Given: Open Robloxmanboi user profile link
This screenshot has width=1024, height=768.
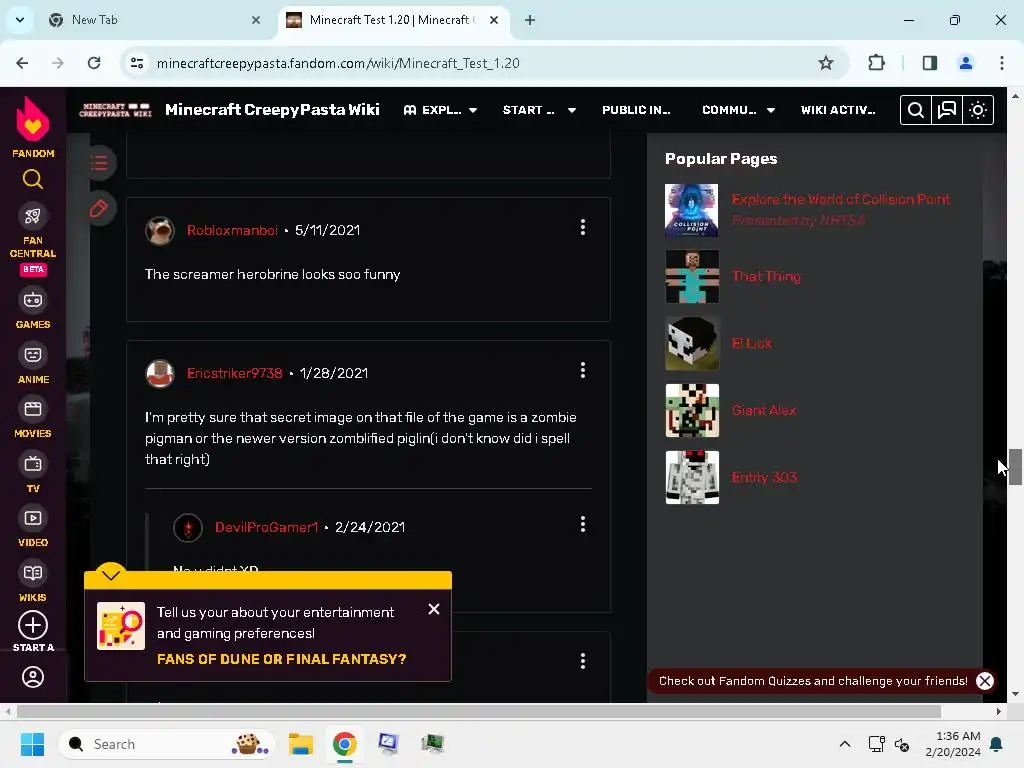Looking at the screenshot, I should 232,230.
